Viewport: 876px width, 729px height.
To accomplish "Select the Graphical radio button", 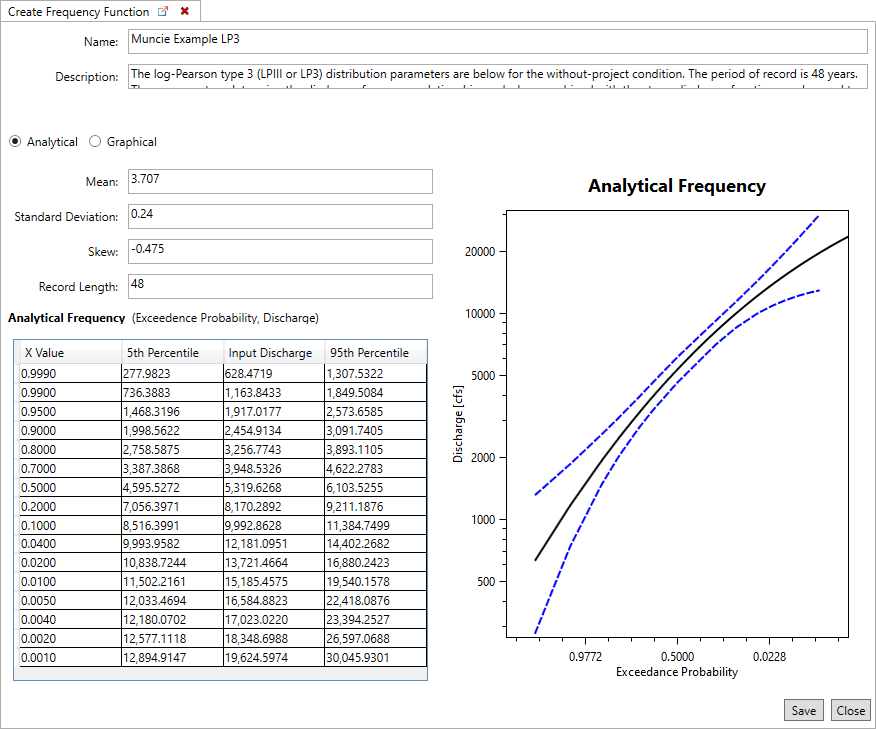I will (96, 142).
